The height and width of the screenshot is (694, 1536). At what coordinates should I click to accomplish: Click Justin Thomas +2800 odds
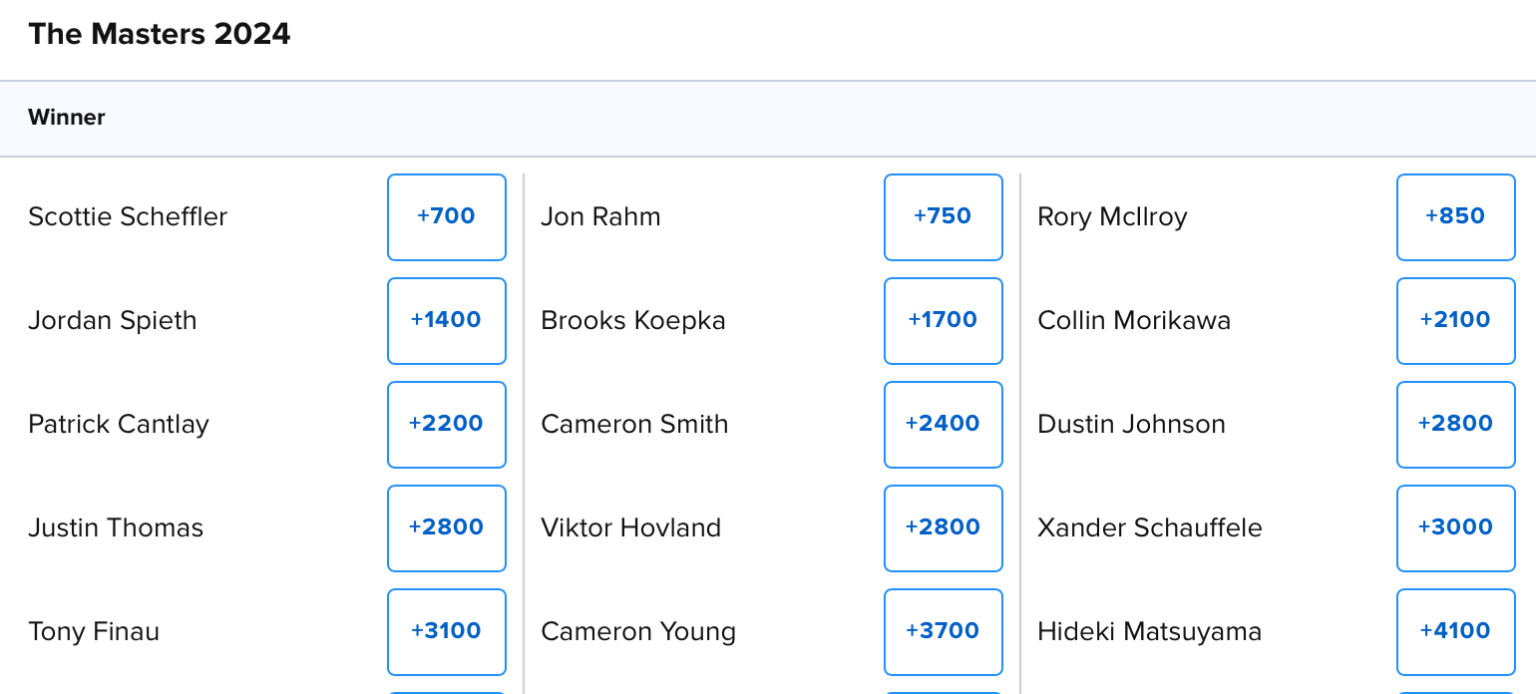click(447, 528)
